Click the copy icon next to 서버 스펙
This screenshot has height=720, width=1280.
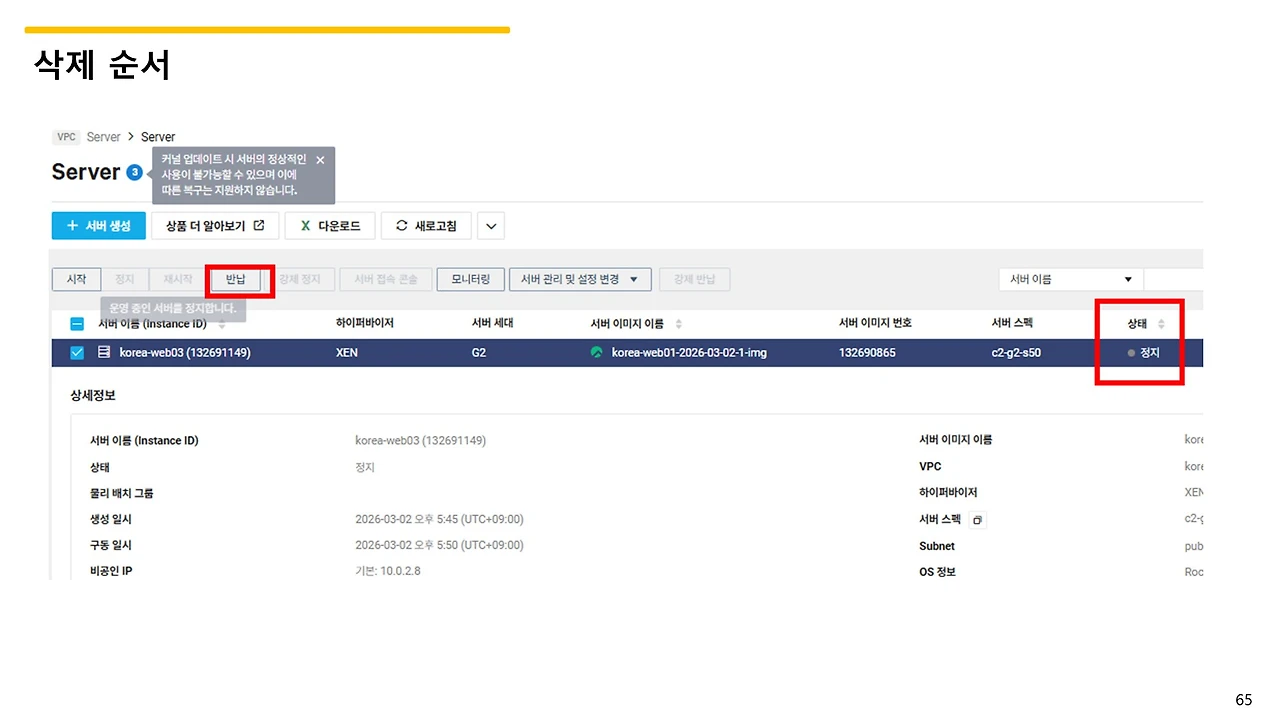click(x=978, y=520)
